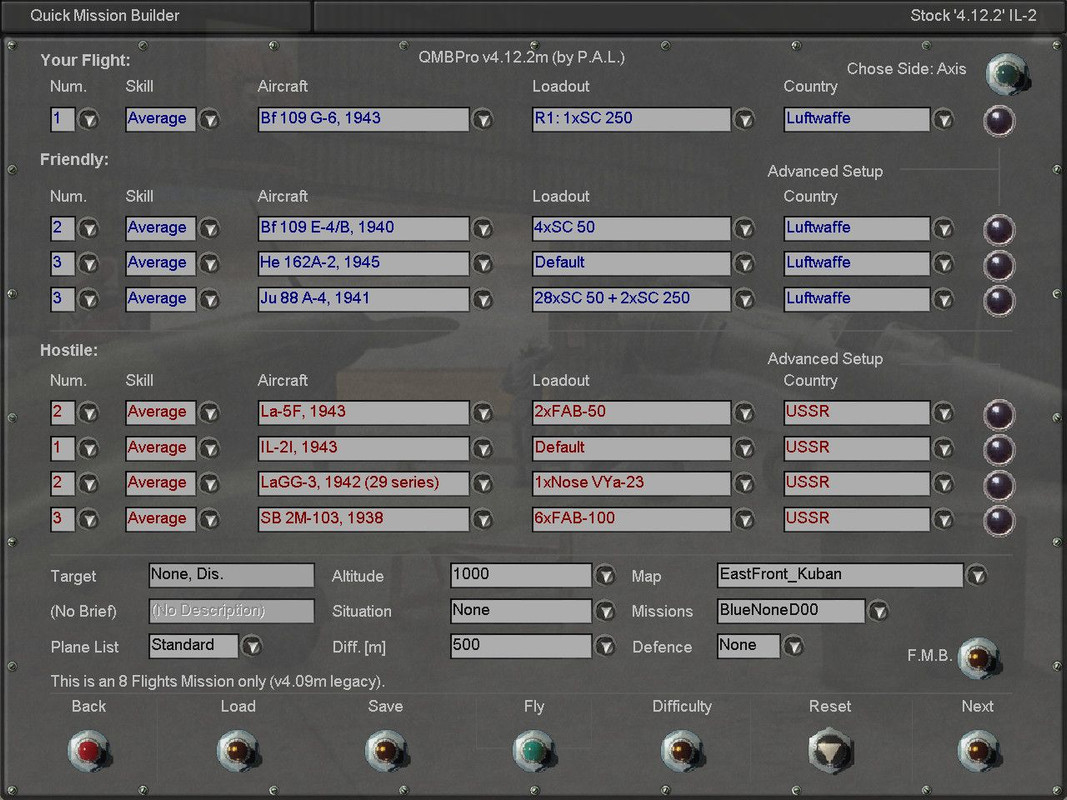Open the Defence dropdown arrow
The image size is (1067, 800).
coord(793,646)
